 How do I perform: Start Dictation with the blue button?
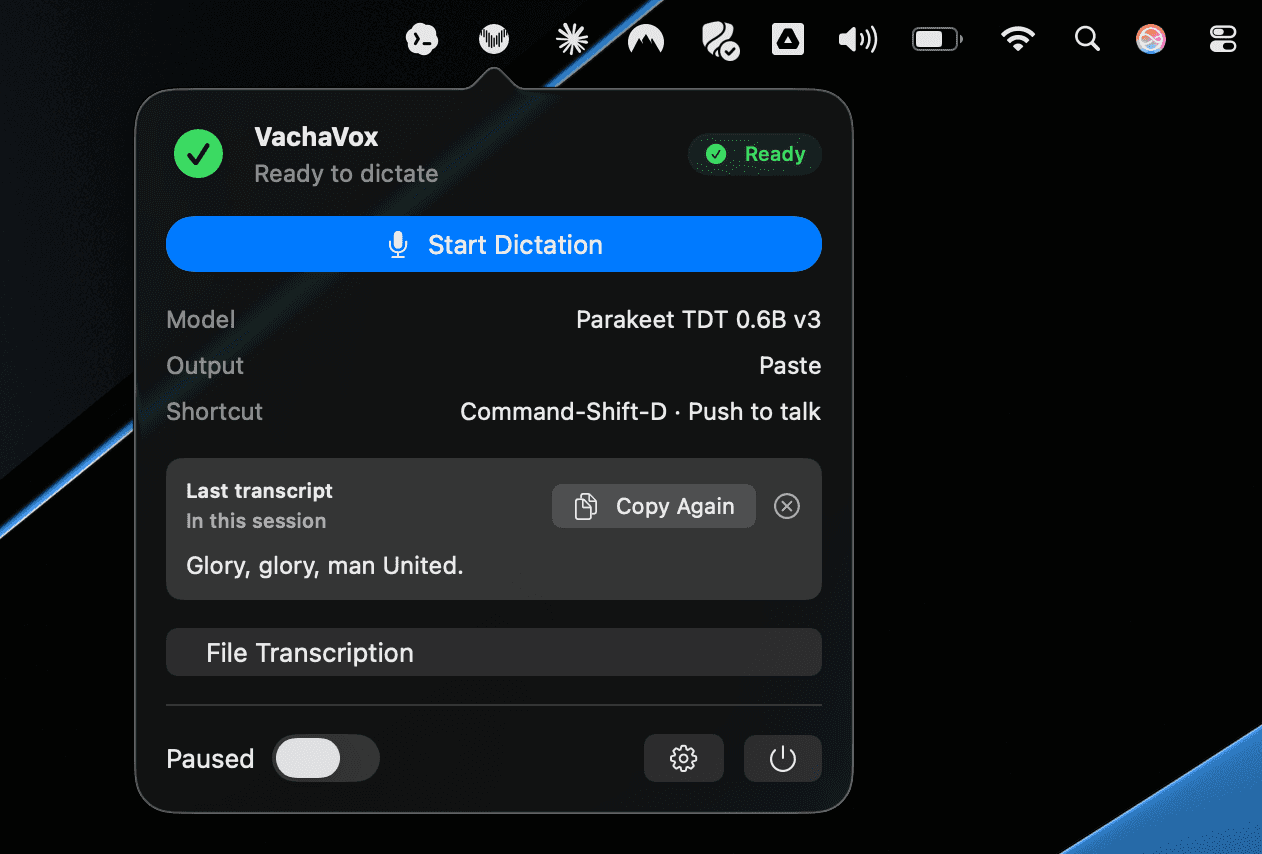494,244
